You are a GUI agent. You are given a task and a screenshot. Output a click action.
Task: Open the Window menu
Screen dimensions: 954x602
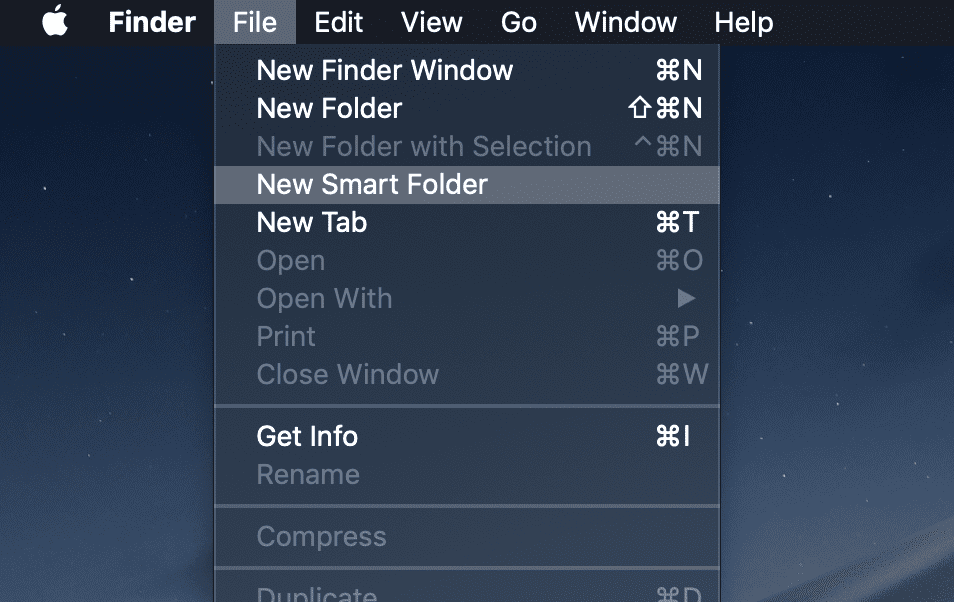click(x=625, y=22)
